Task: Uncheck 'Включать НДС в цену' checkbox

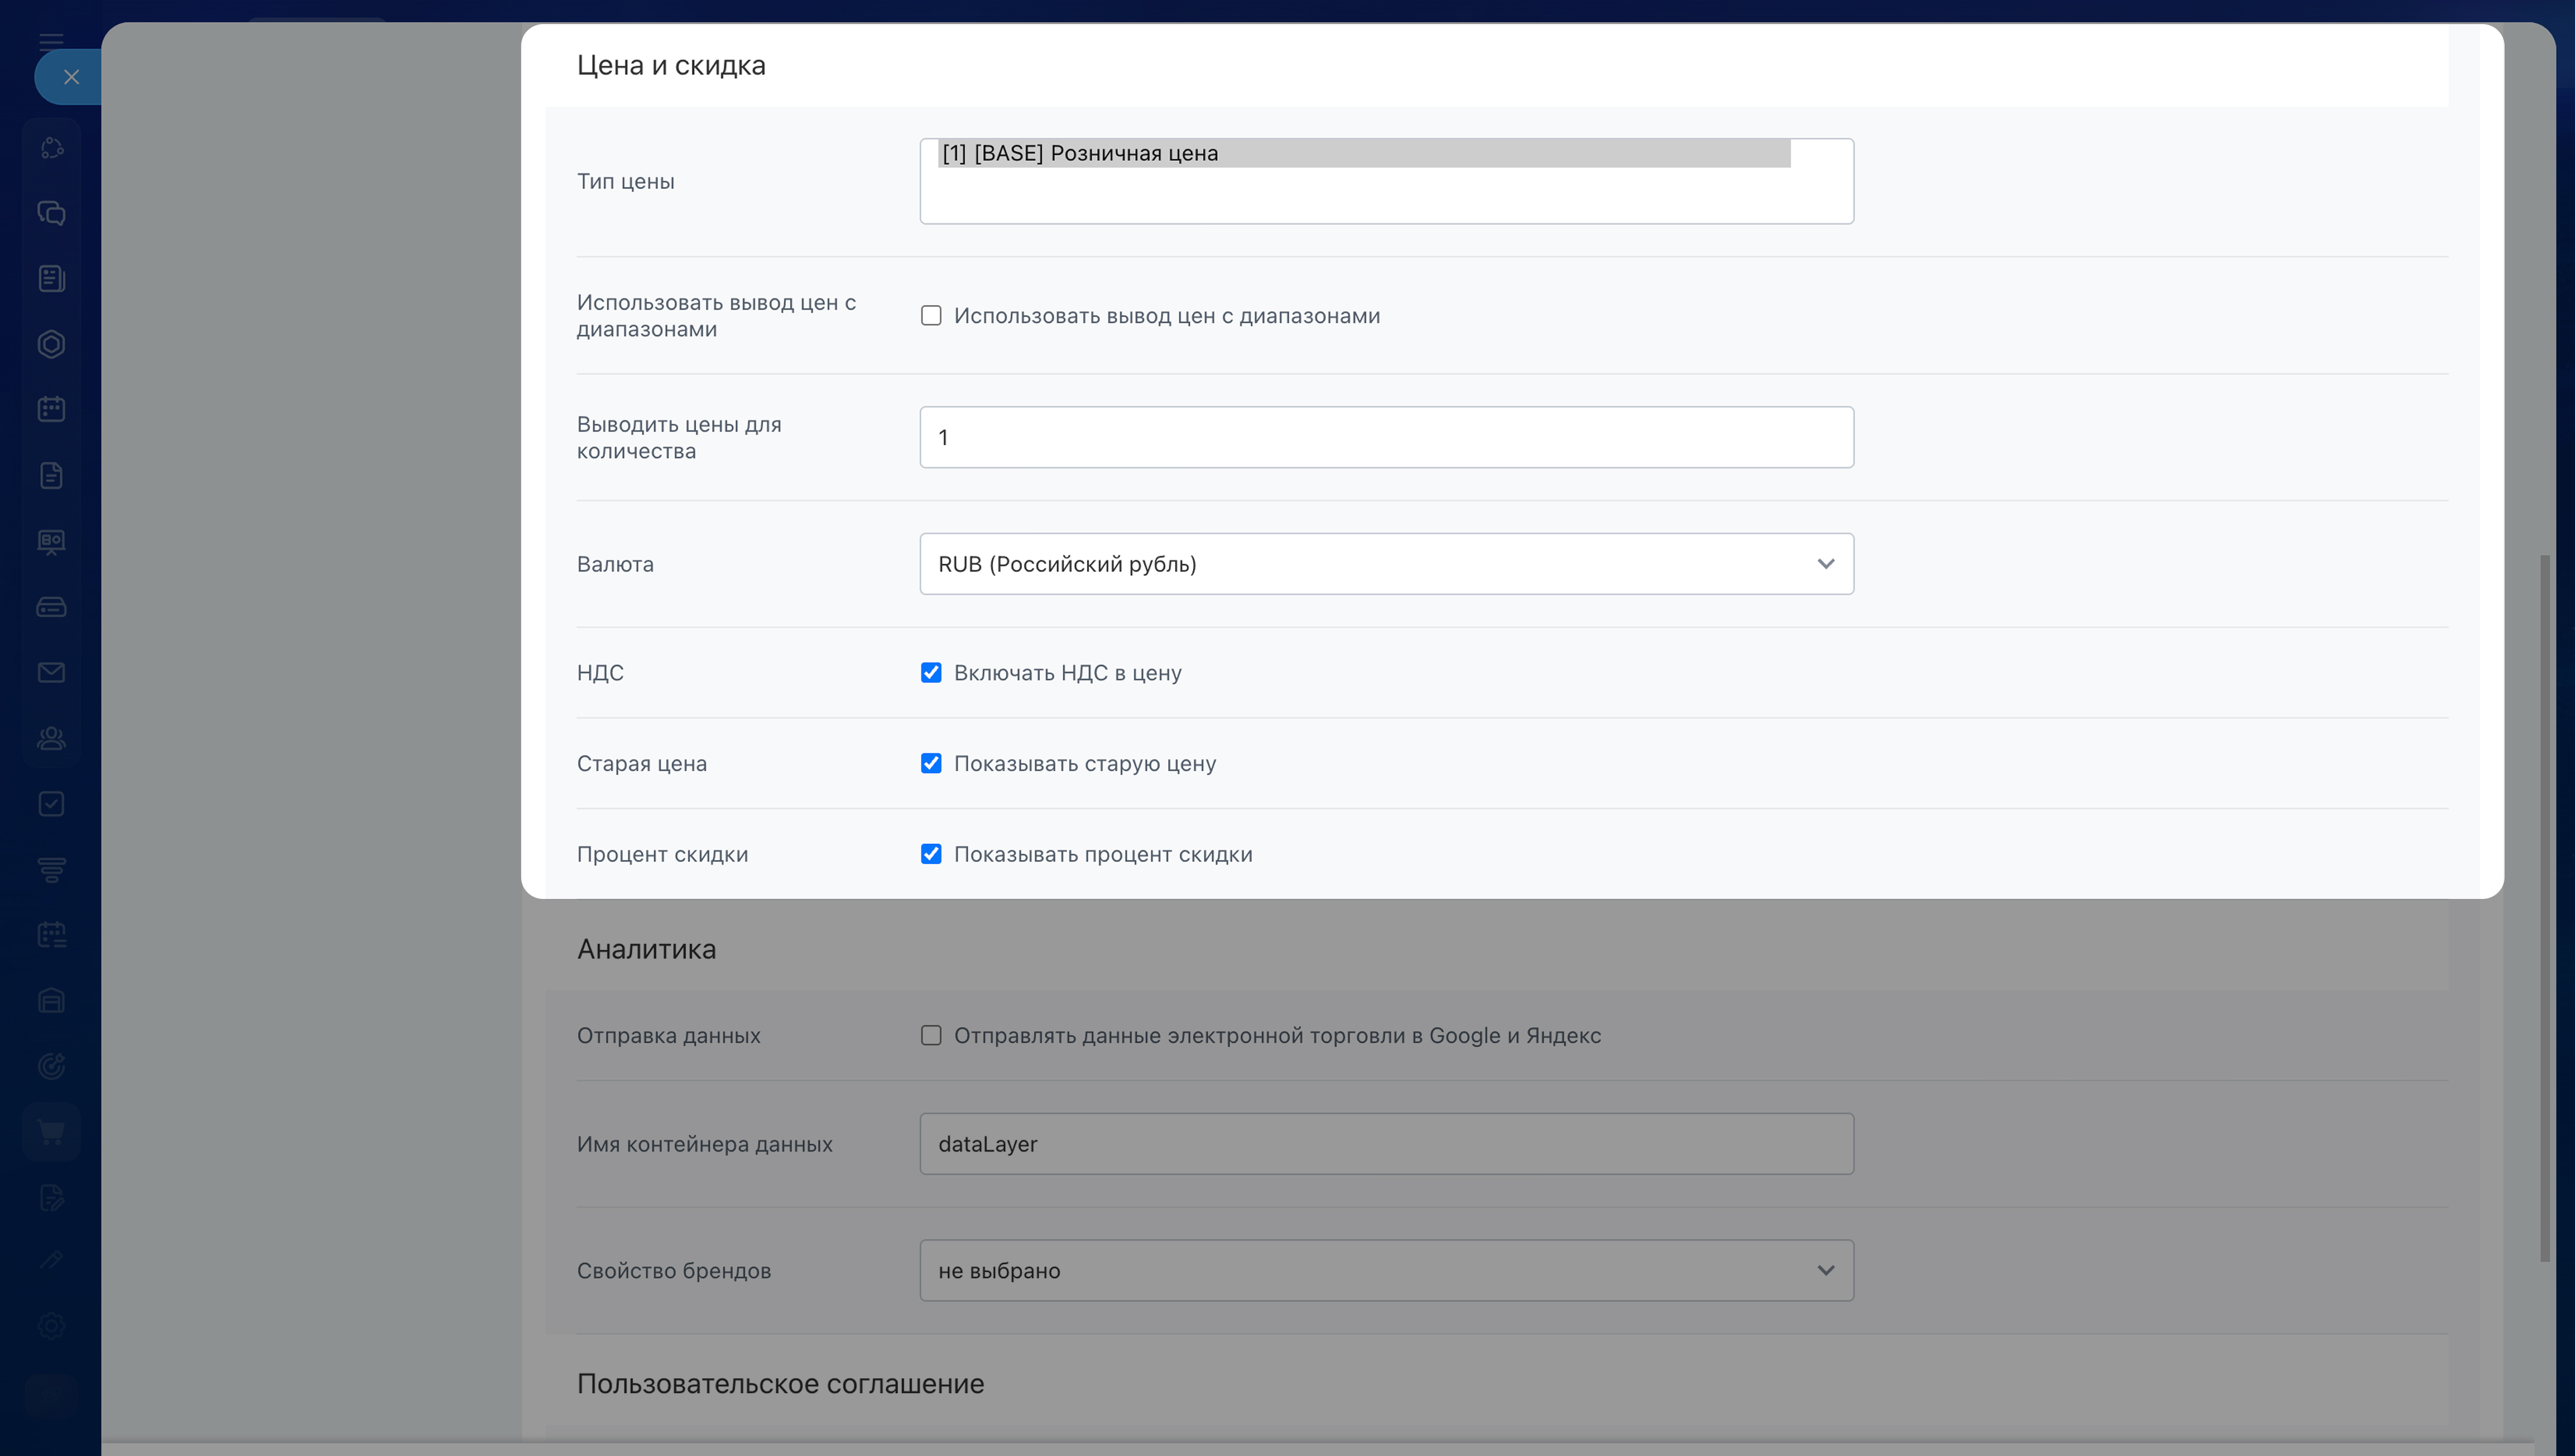Action: pos(931,673)
